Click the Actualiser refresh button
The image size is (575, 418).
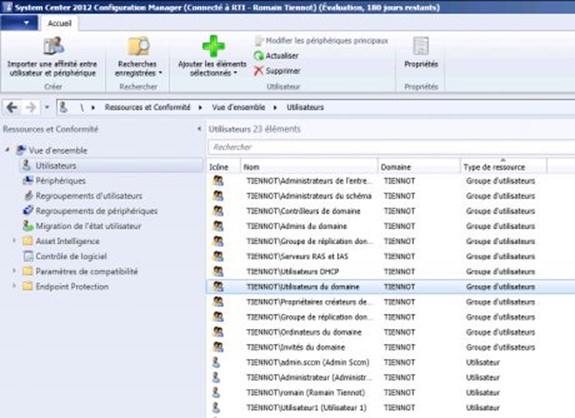coord(276,56)
